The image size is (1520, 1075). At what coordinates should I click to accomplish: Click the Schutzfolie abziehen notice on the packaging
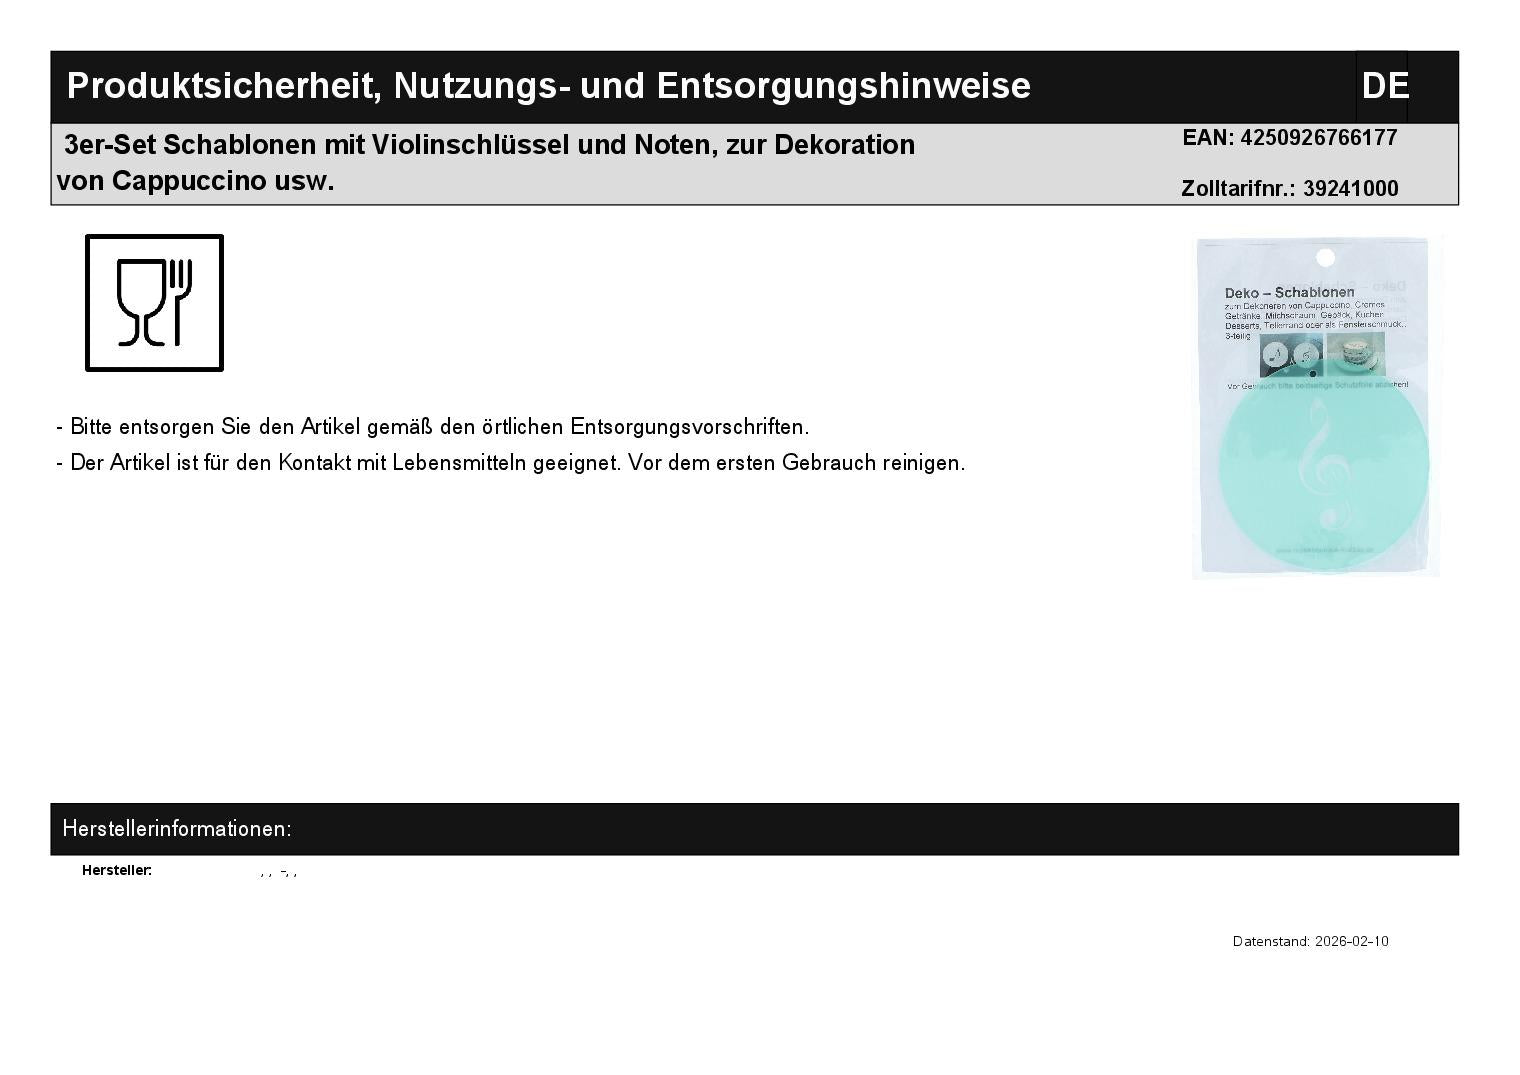pyautogui.click(x=1317, y=385)
